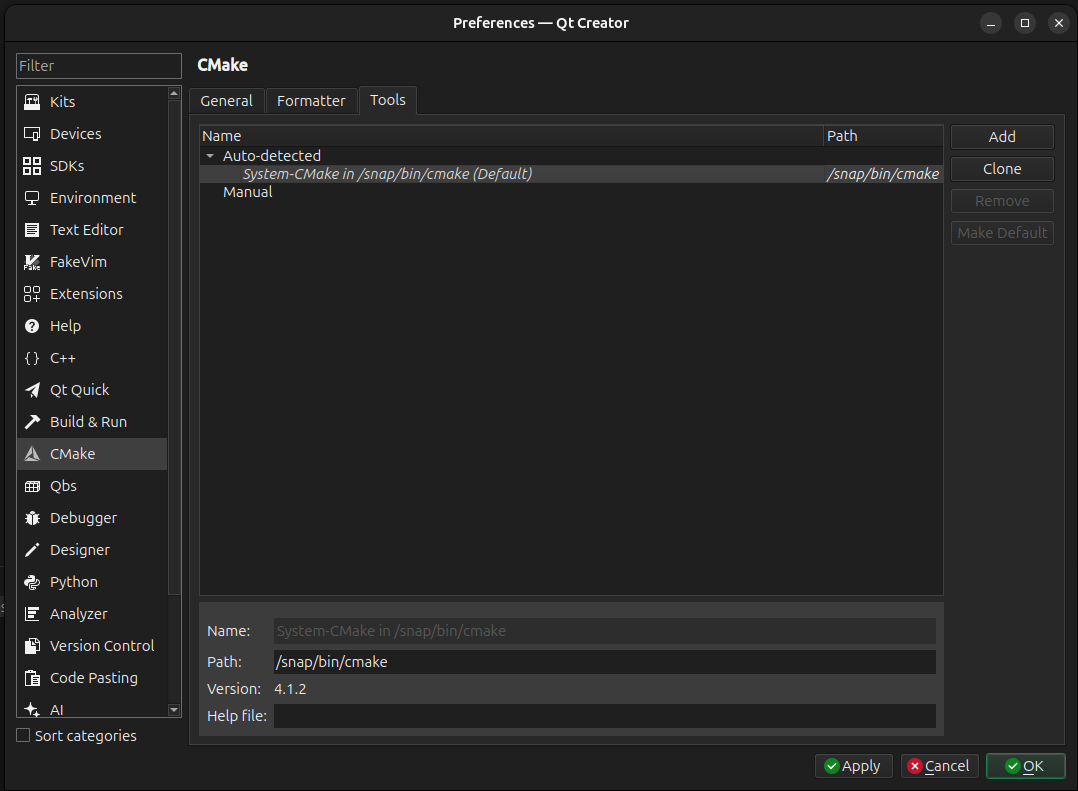The image size is (1078, 791).
Task: Click in the Filter search field
Action: coord(99,66)
